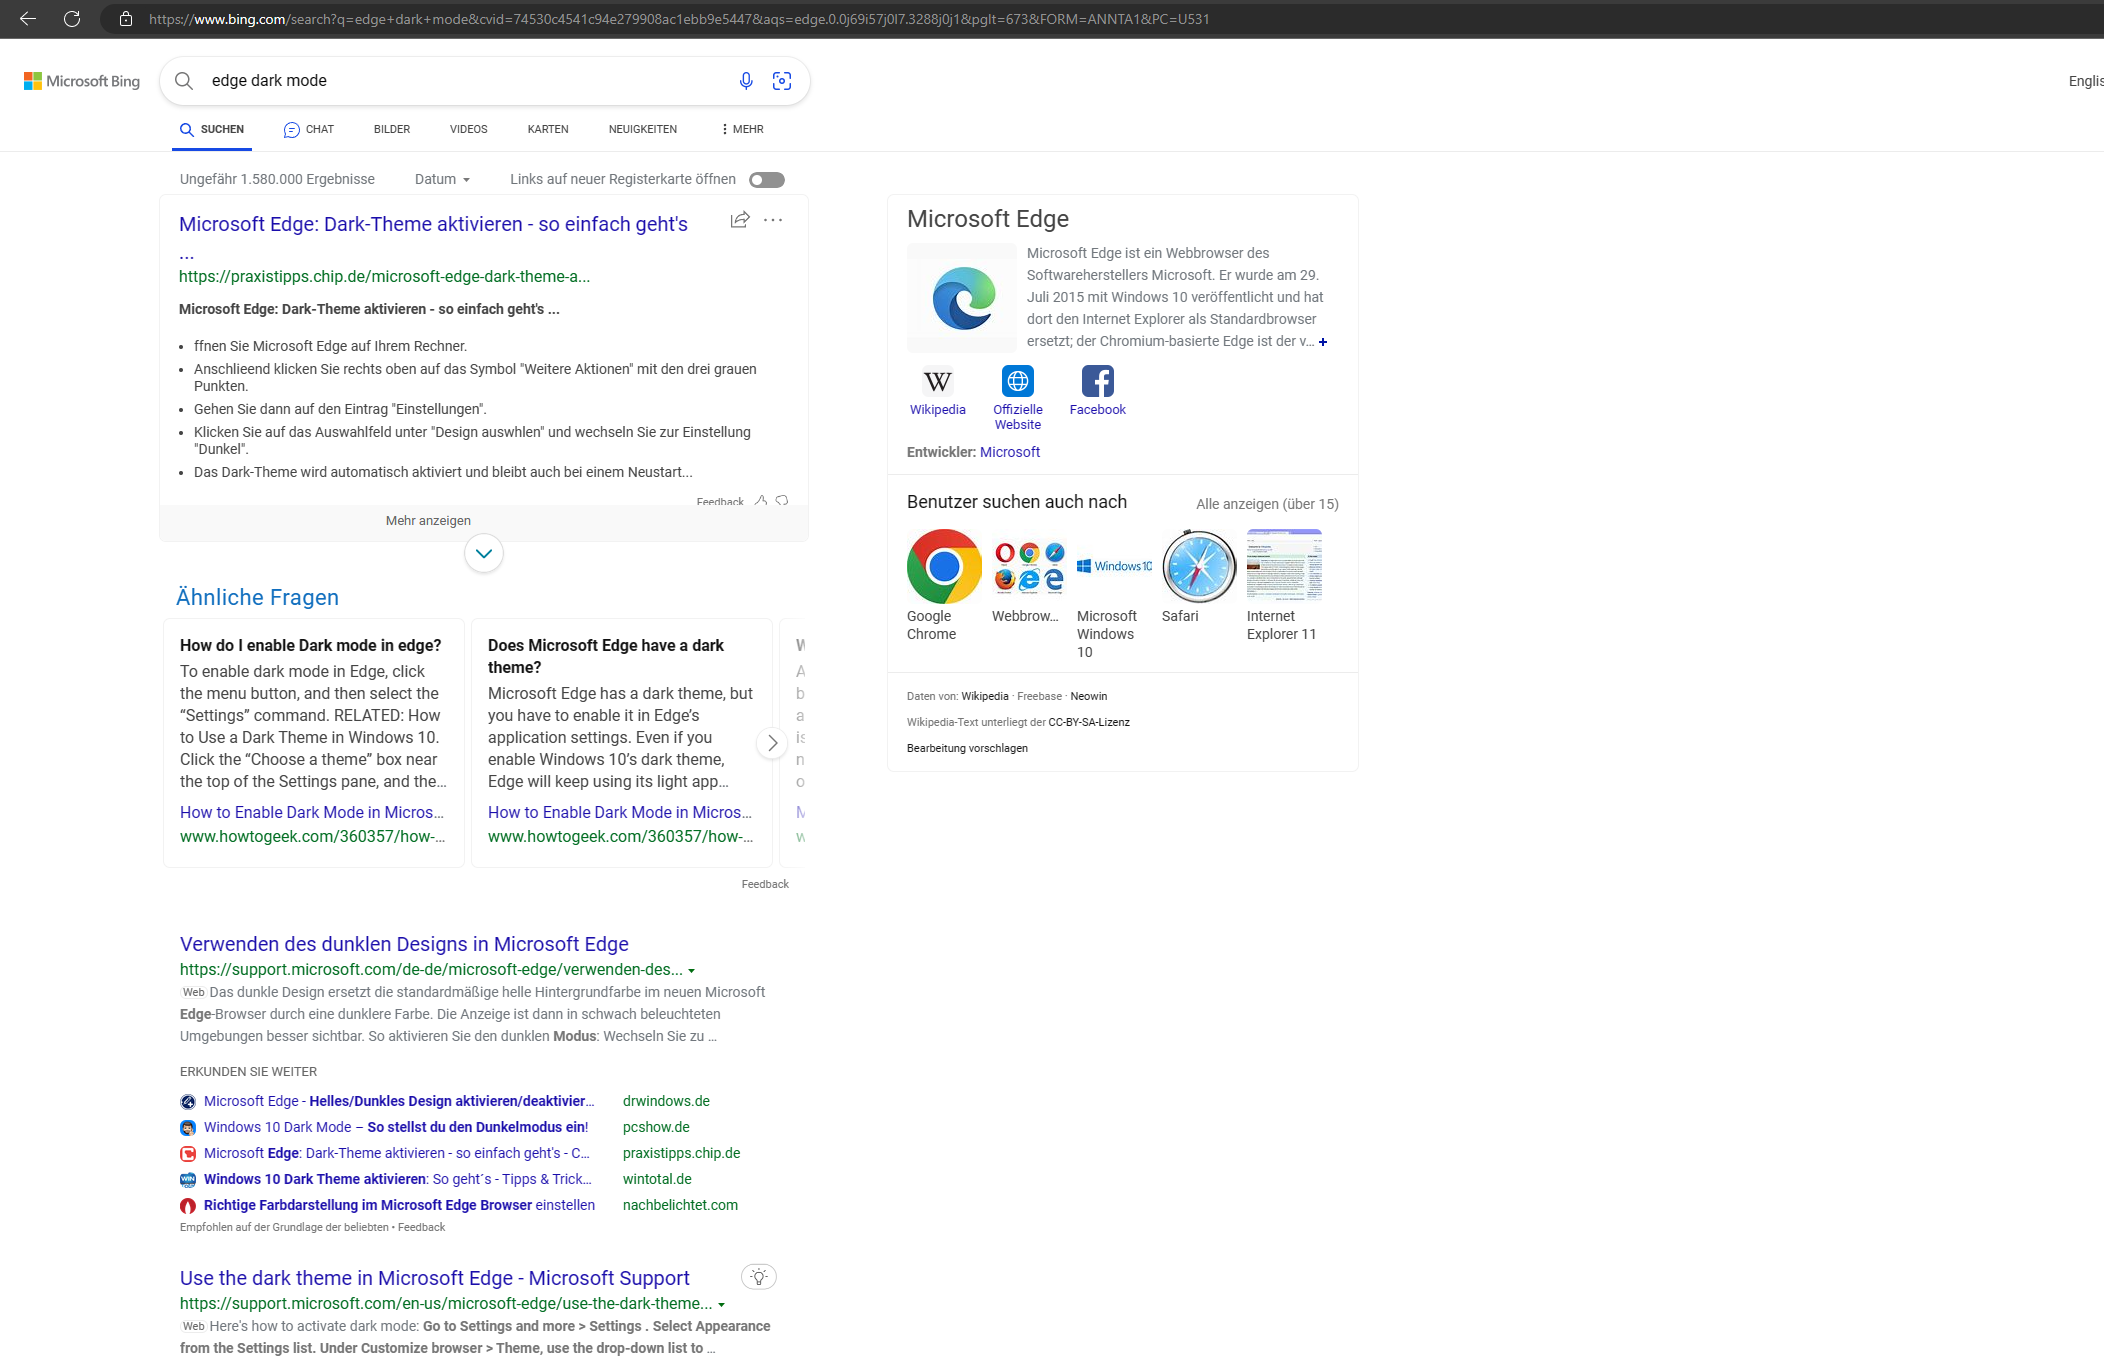Click the lightbulb icon beside Microsoft Support result

point(759,1277)
